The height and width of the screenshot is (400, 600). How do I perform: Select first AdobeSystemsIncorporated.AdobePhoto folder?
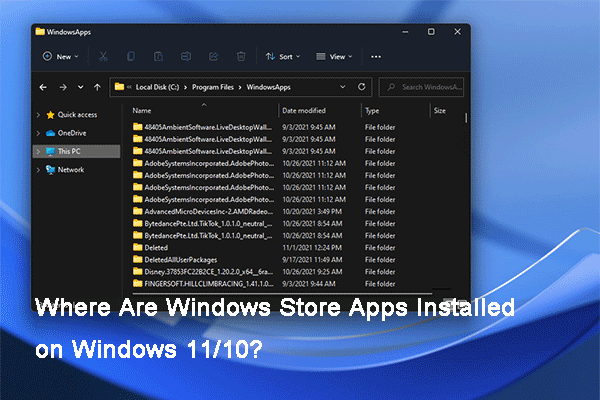[x=209, y=163]
